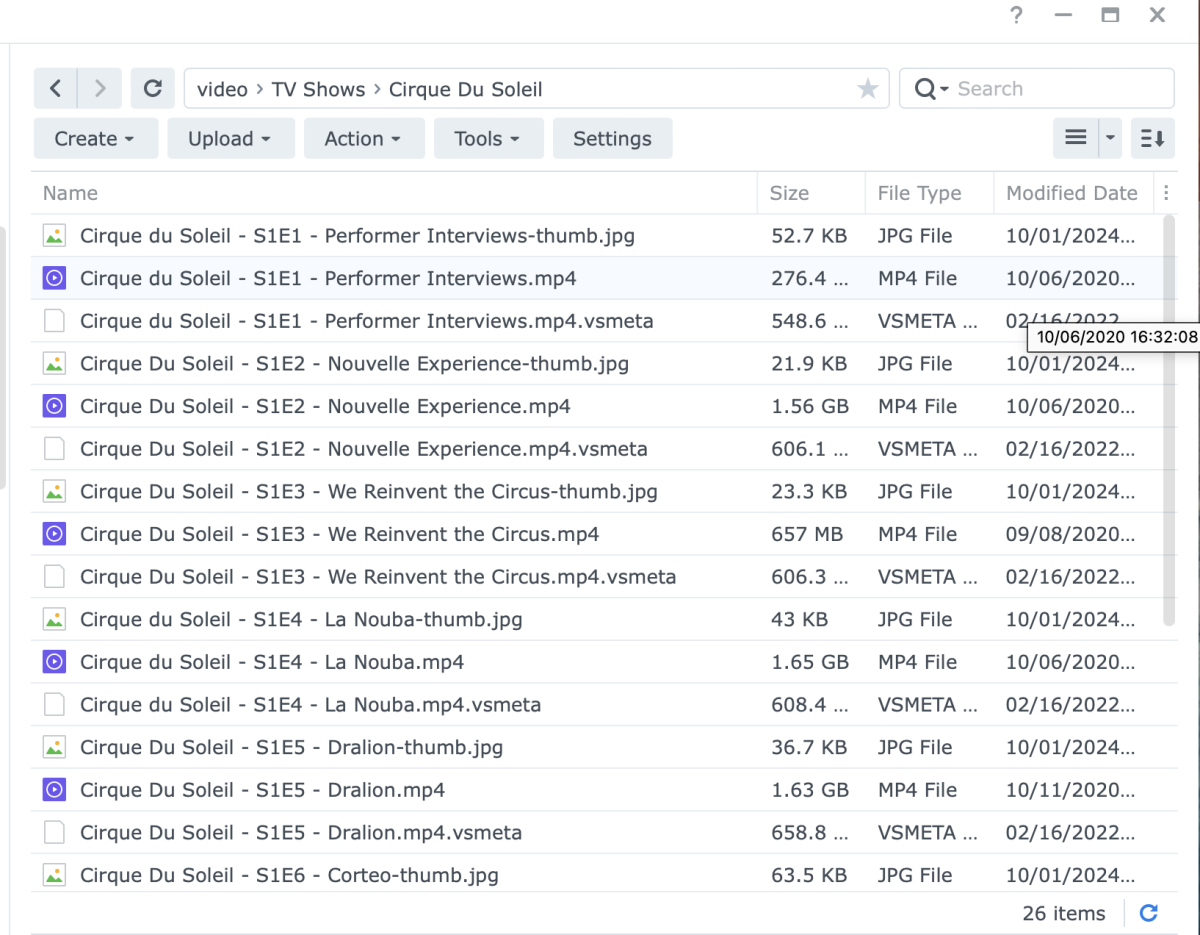Screen dimensions: 1200x935
Task: Open the Upload dropdown menu
Action: 231,138
